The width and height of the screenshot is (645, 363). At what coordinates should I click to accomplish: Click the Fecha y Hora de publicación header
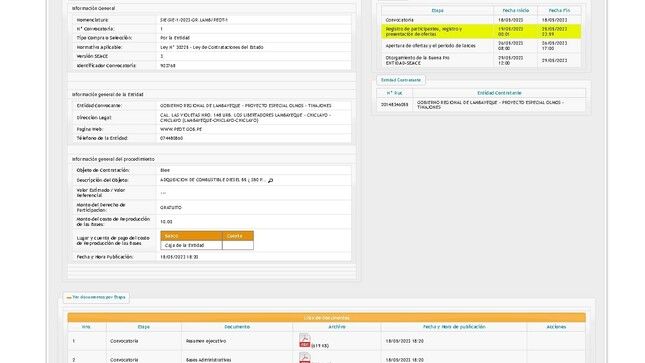coord(454,327)
